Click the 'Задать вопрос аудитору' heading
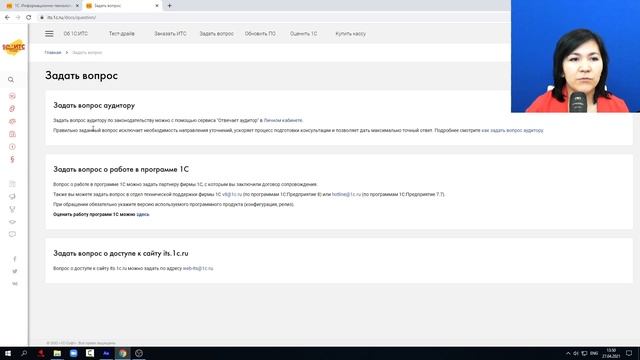The image size is (640, 360). [94, 105]
